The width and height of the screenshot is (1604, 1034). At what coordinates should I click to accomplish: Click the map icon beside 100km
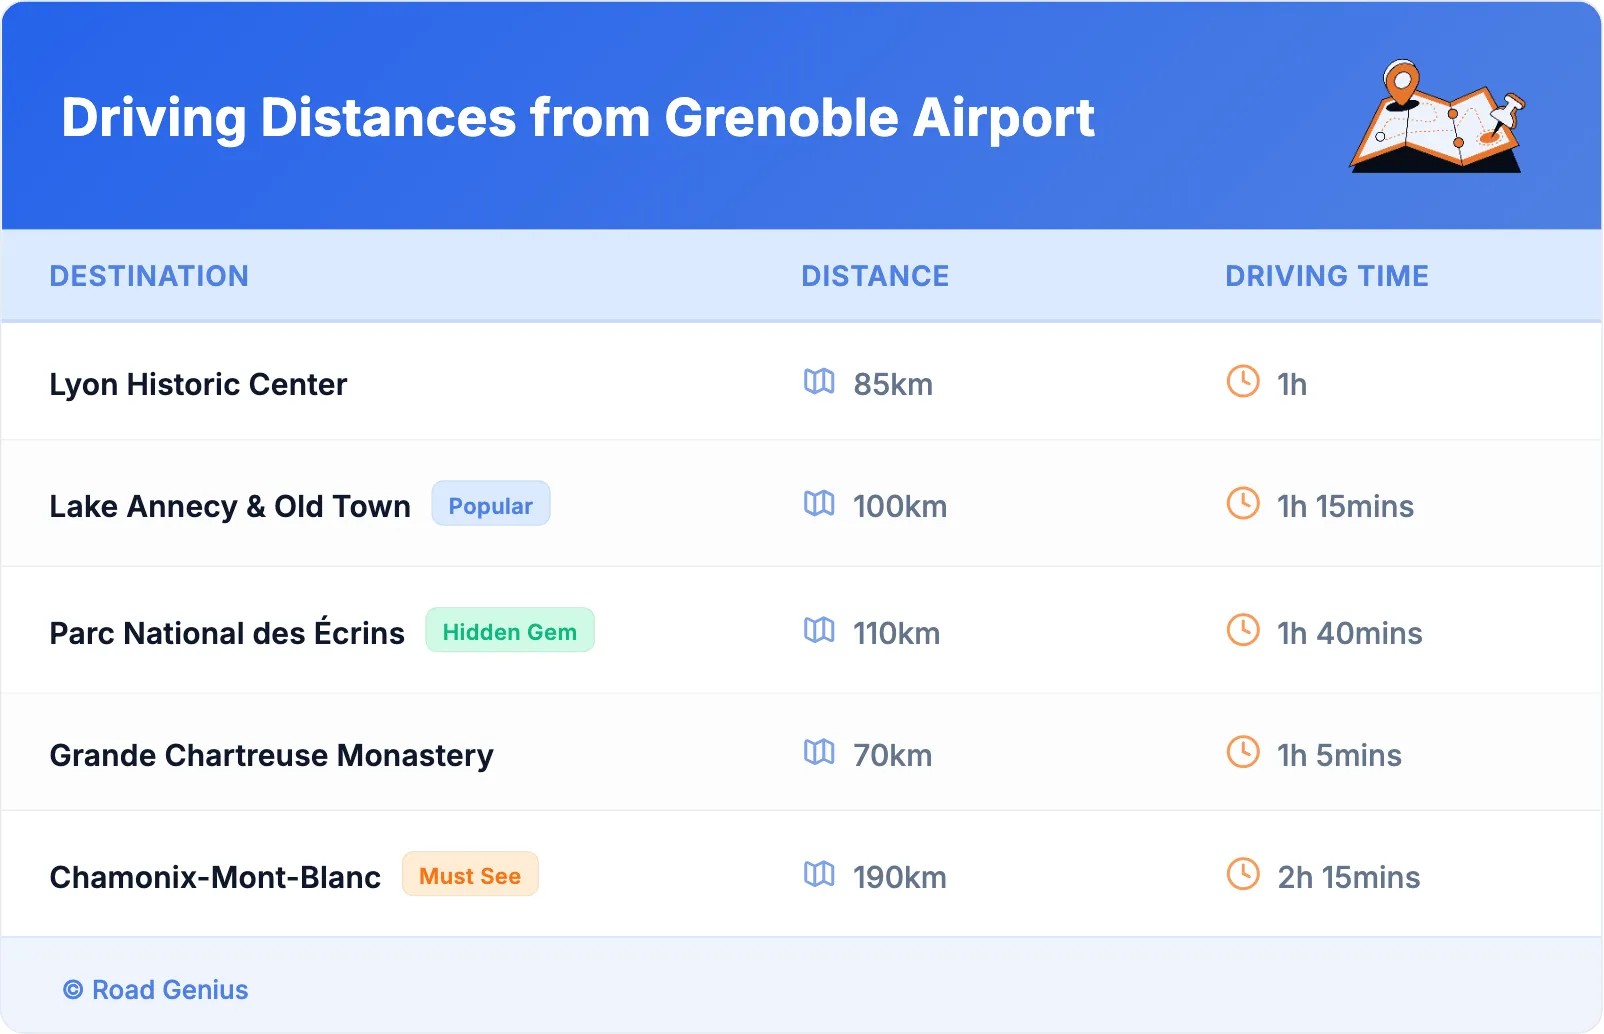pyautogui.click(x=819, y=503)
